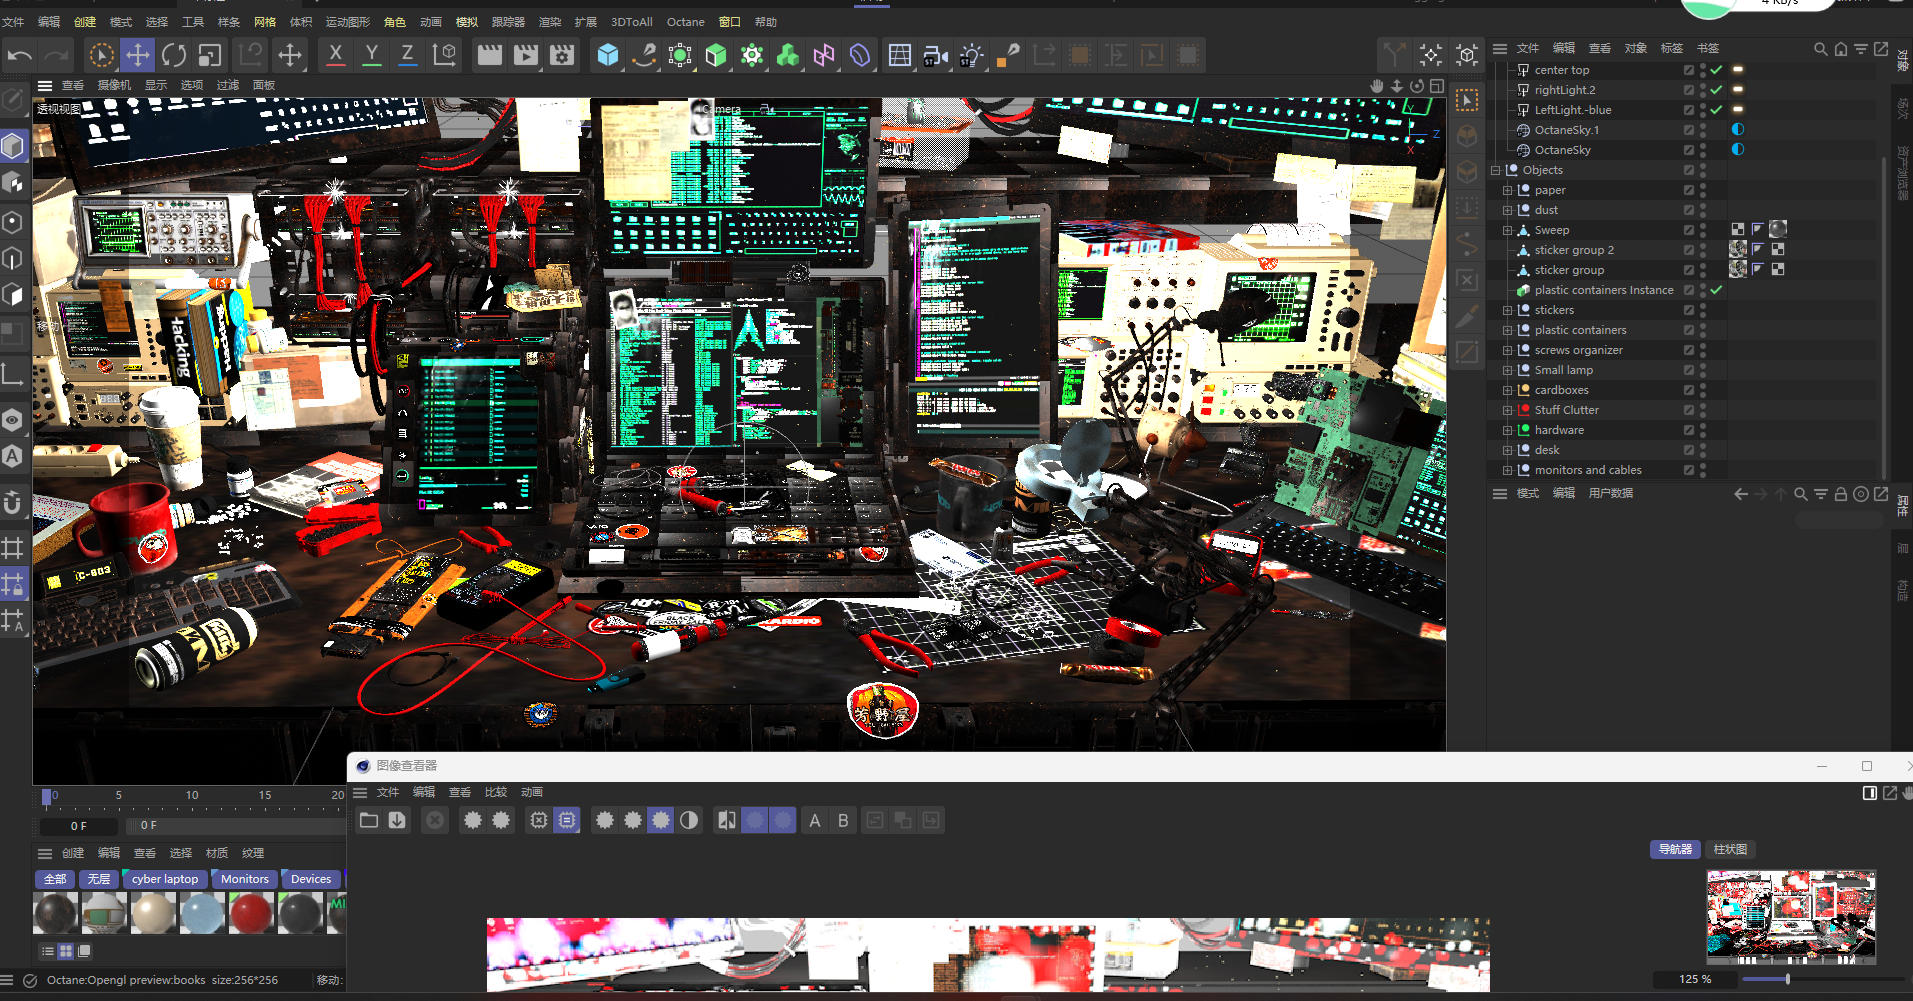Click search icon in object manager

pos(1820,48)
